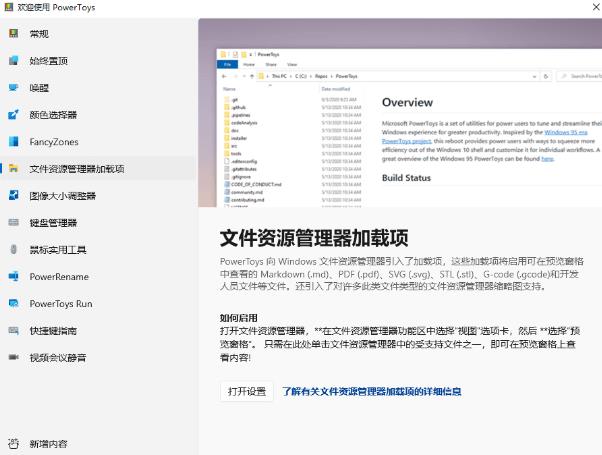Click the 文件资源管理器加载项 page heading
Screen dimensions: 602x455
point(314,238)
